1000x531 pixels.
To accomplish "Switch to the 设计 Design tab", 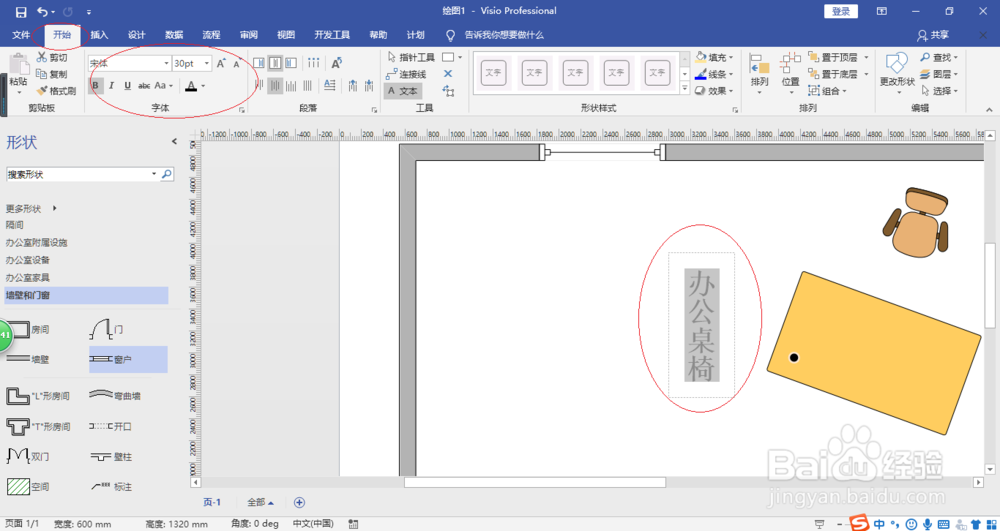I will point(136,35).
